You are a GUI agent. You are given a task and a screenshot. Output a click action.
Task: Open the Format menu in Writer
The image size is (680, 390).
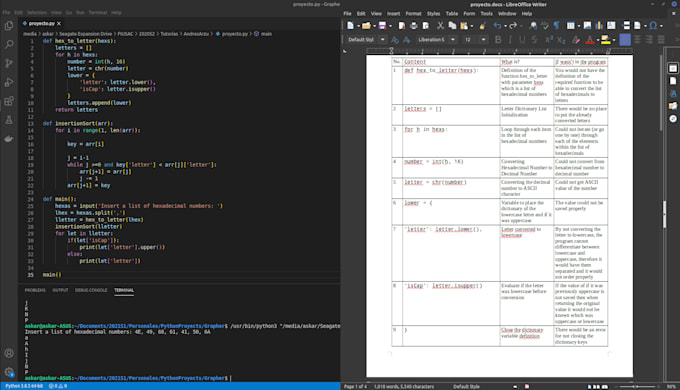coord(413,13)
